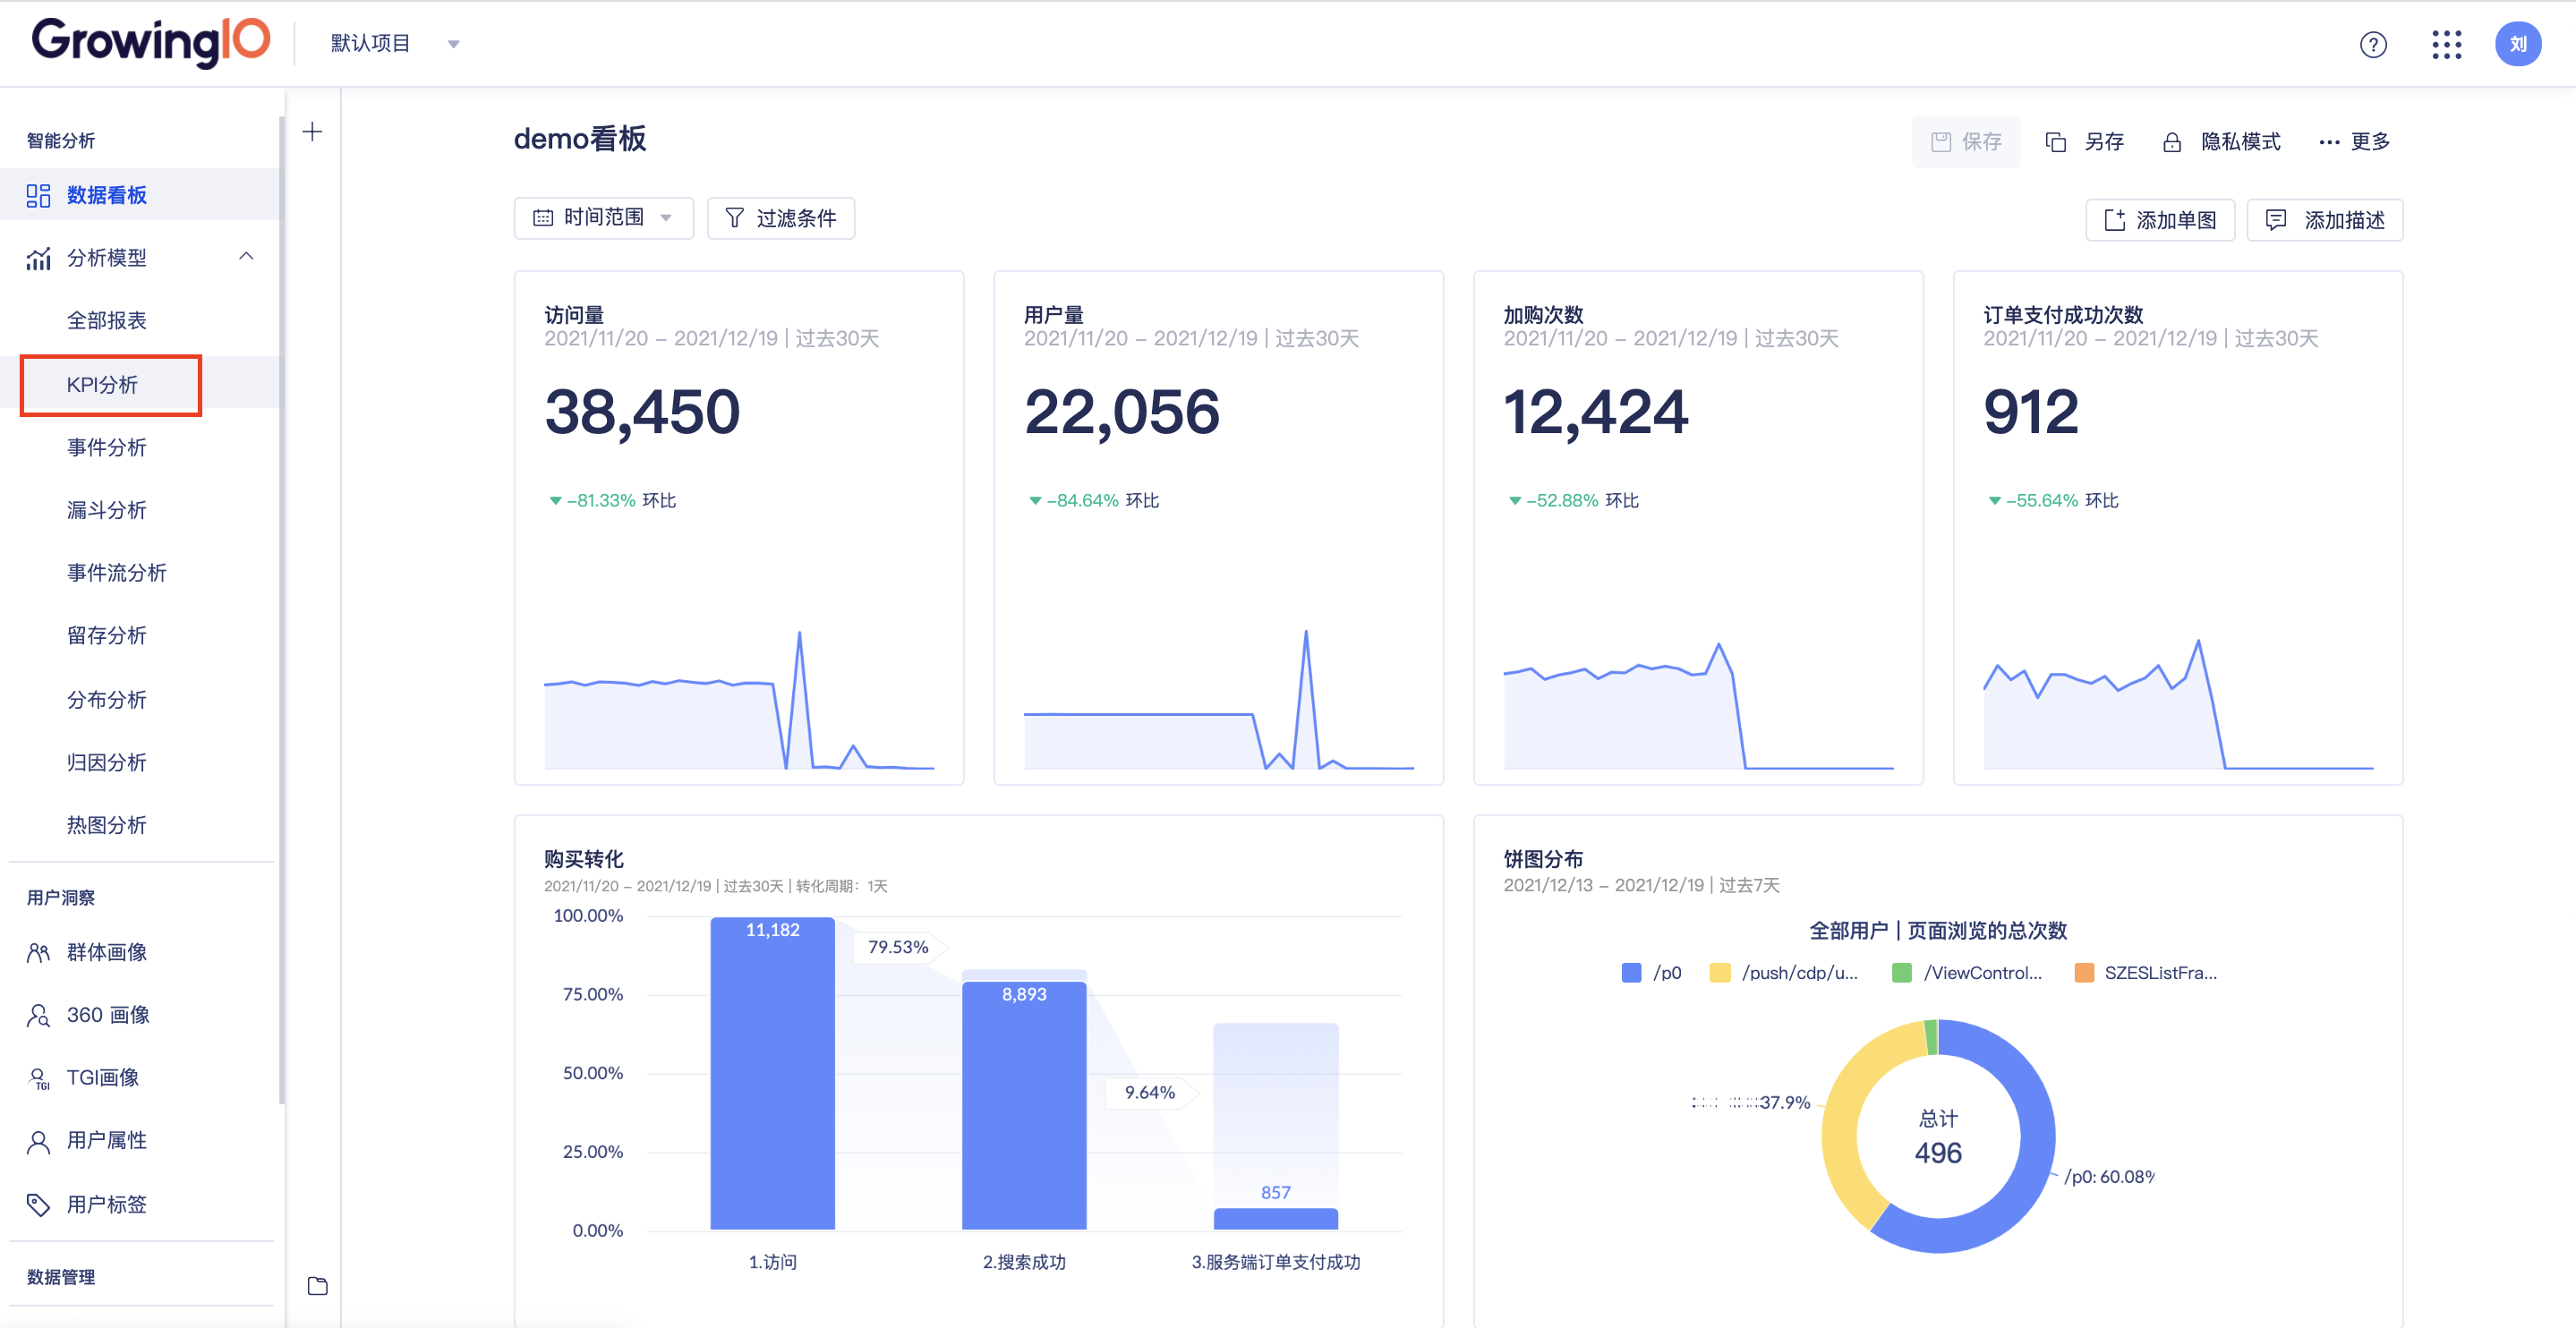Click the 隐私模式 lock icon
The image size is (2576, 1328).
click(2172, 142)
